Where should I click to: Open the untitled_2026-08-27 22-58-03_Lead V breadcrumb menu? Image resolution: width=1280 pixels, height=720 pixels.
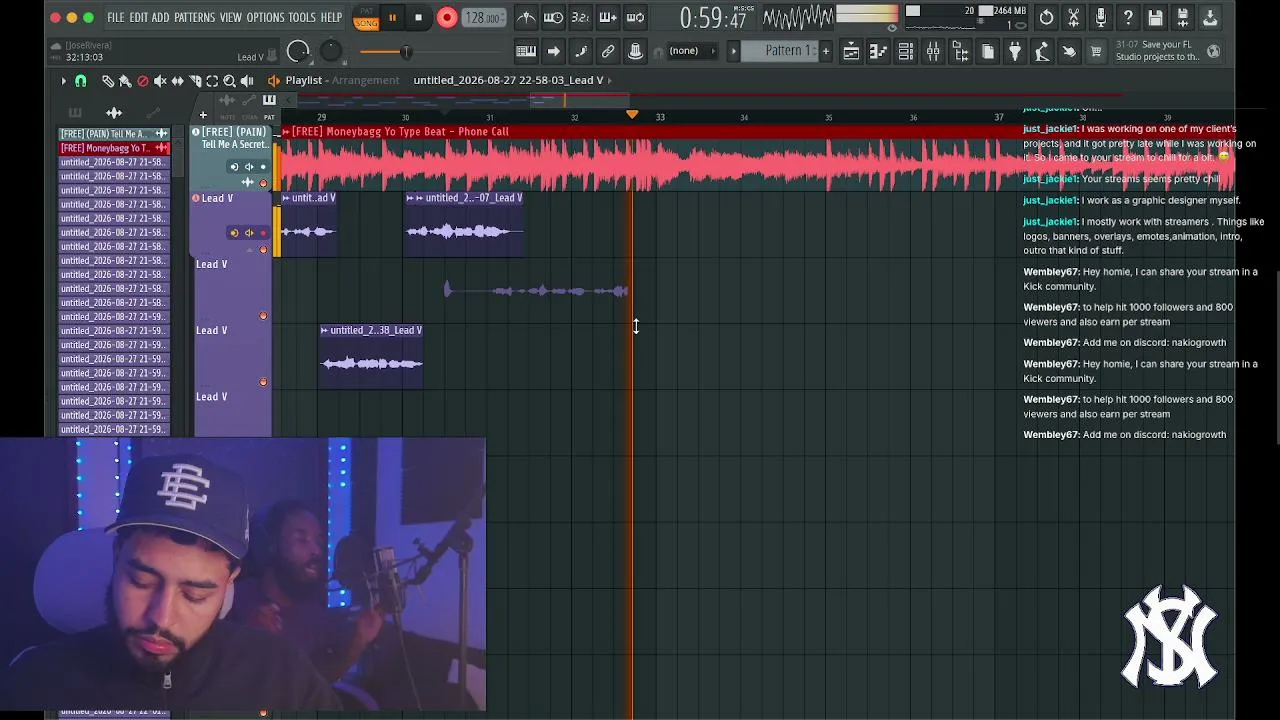coord(508,80)
